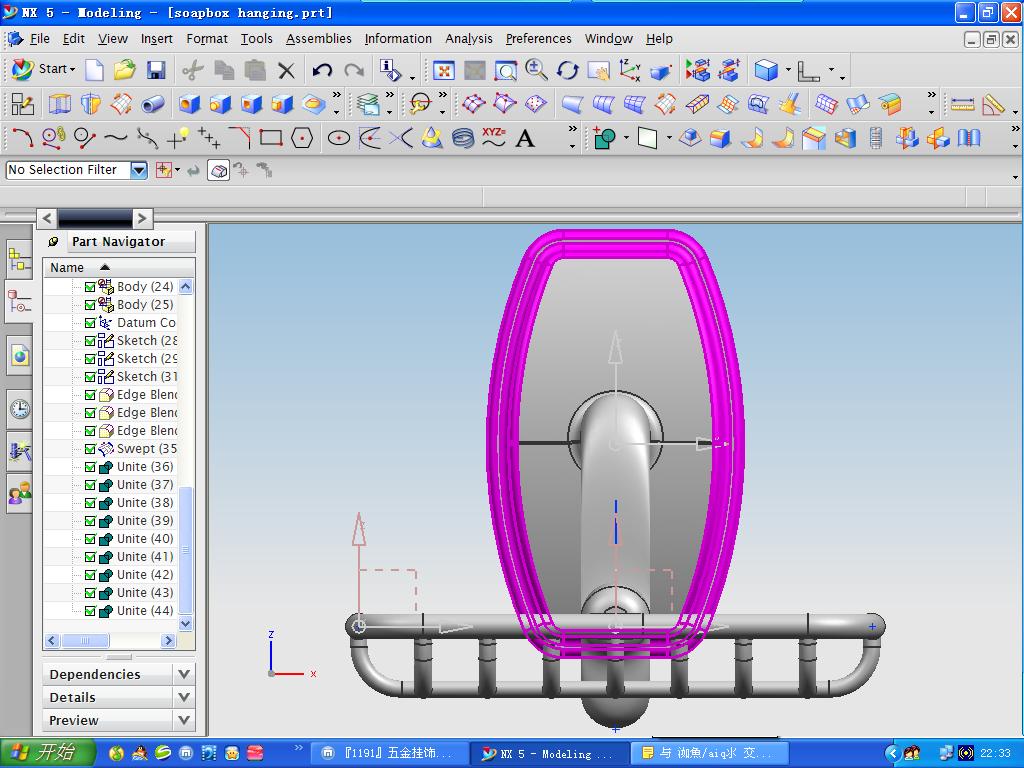
Task: Select the Pan hand tool
Action: click(x=598, y=71)
